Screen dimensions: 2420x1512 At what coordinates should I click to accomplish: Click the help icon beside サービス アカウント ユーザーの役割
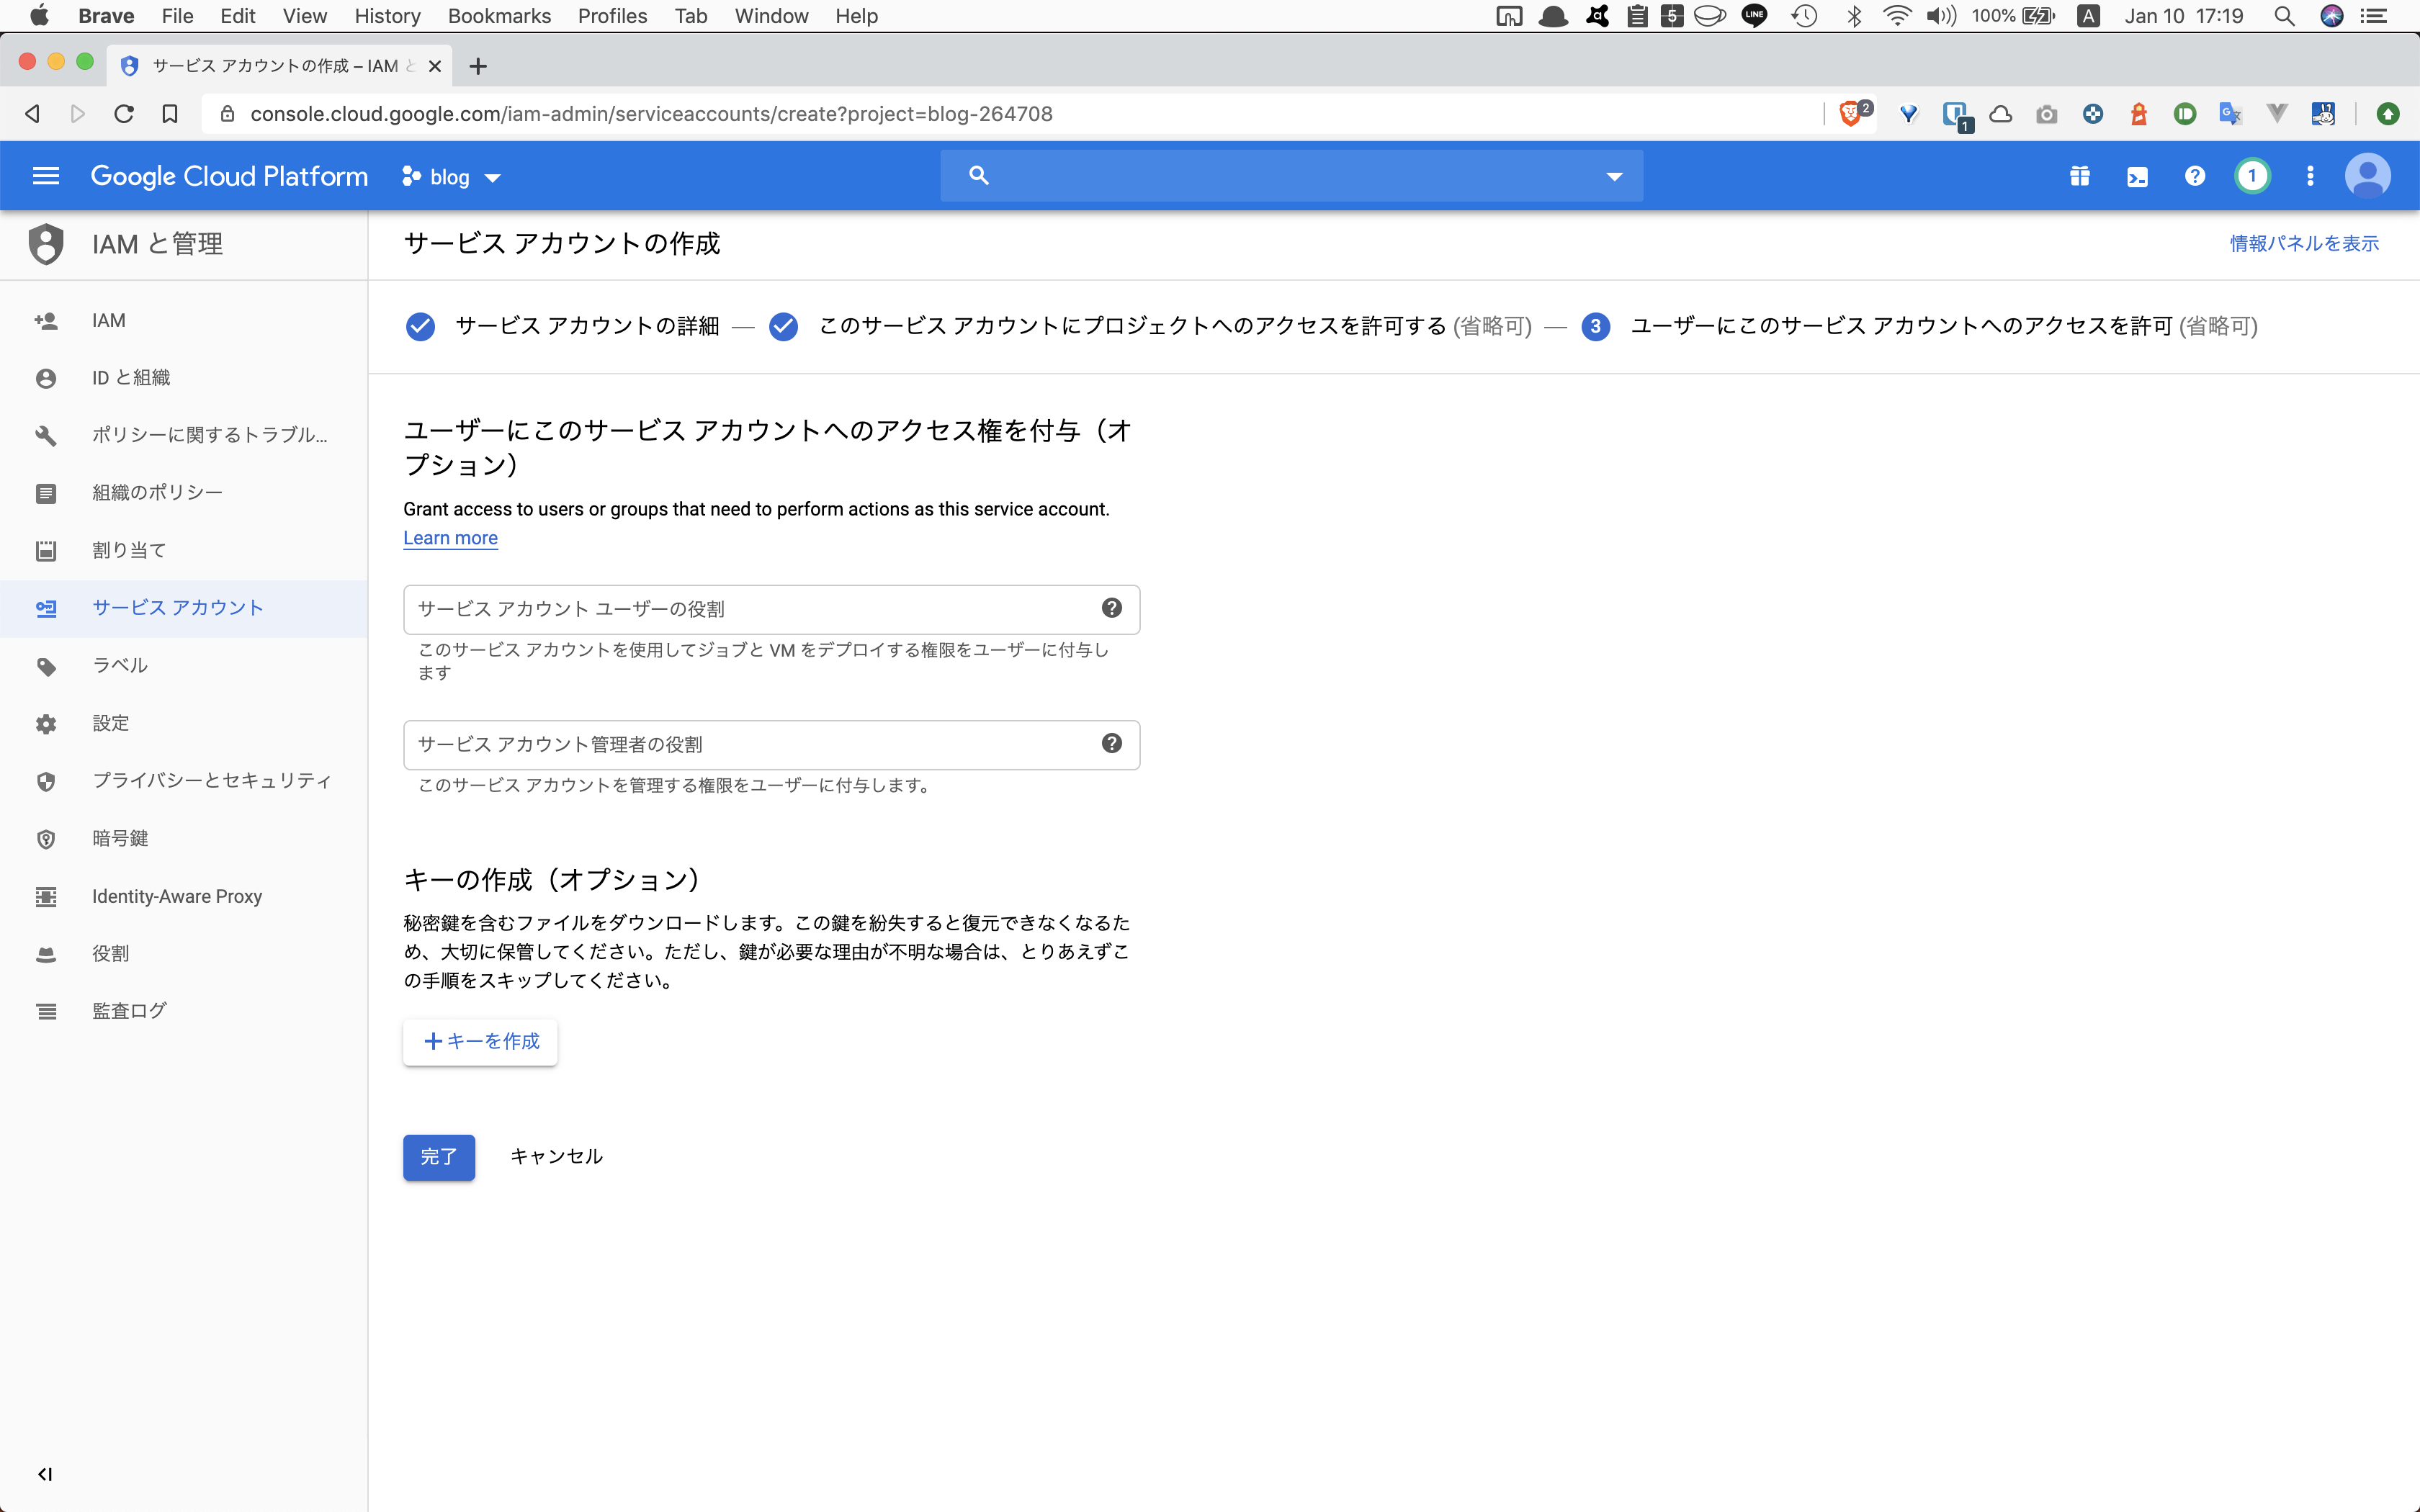[x=1112, y=607]
